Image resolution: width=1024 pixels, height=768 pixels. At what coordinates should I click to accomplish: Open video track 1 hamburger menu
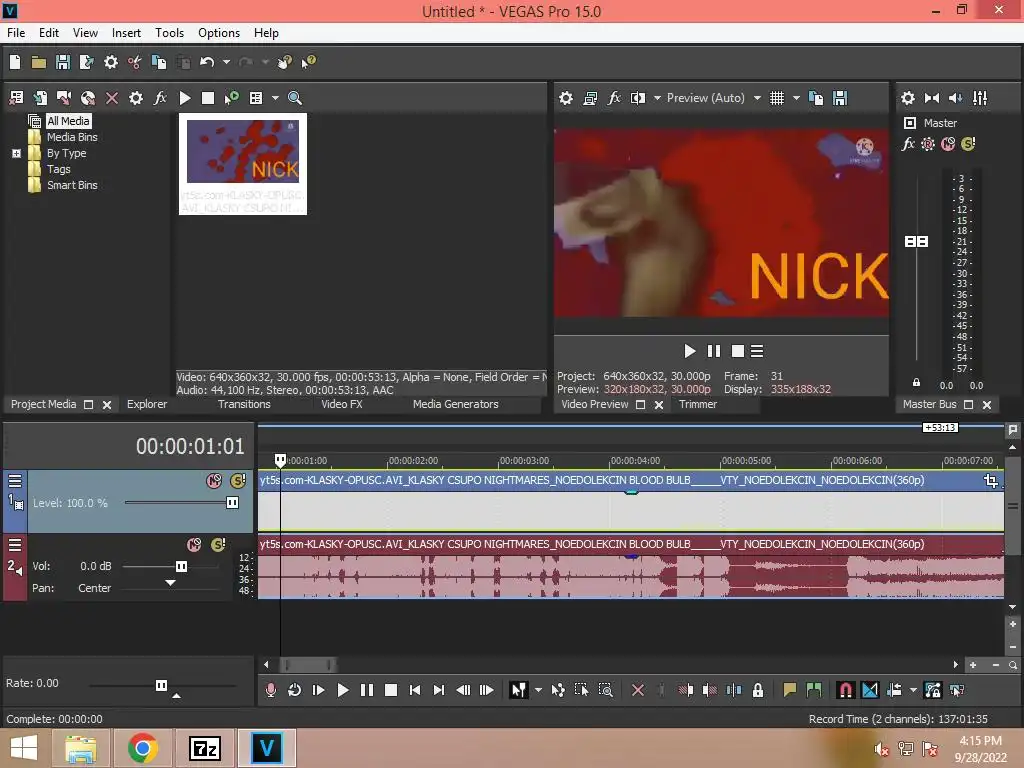point(14,481)
